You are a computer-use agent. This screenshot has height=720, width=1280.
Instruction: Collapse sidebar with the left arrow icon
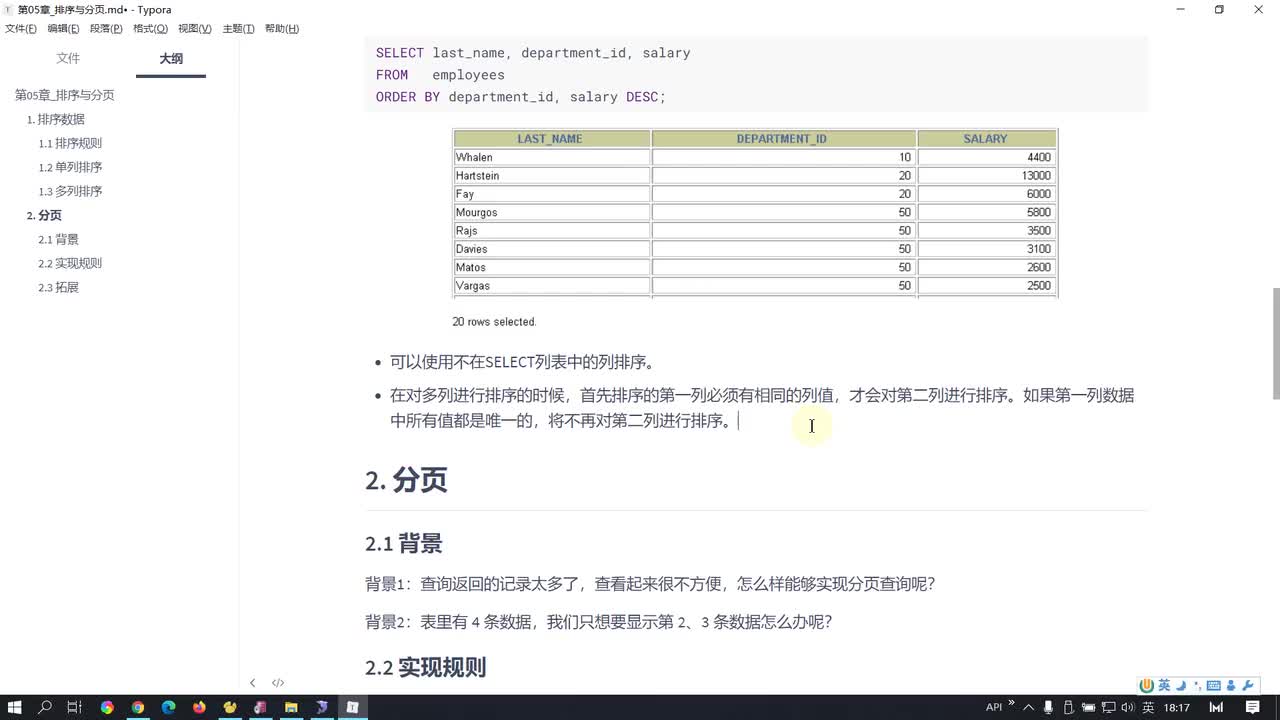click(x=252, y=683)
